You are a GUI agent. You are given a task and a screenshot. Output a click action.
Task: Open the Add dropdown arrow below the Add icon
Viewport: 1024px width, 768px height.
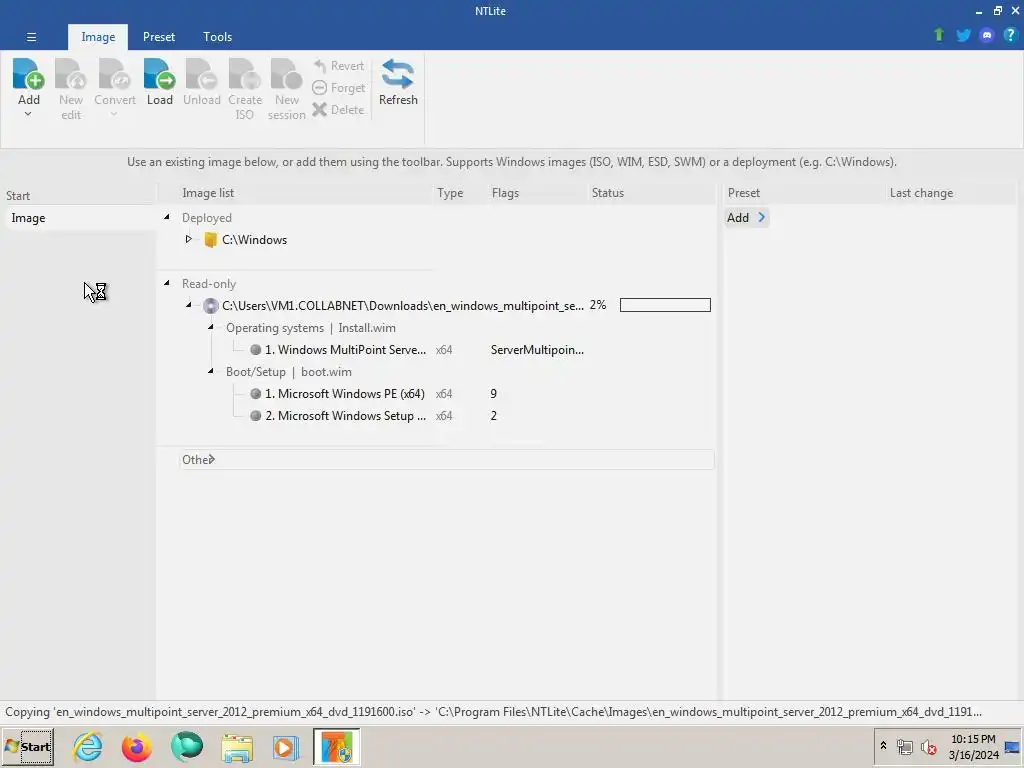28,114
